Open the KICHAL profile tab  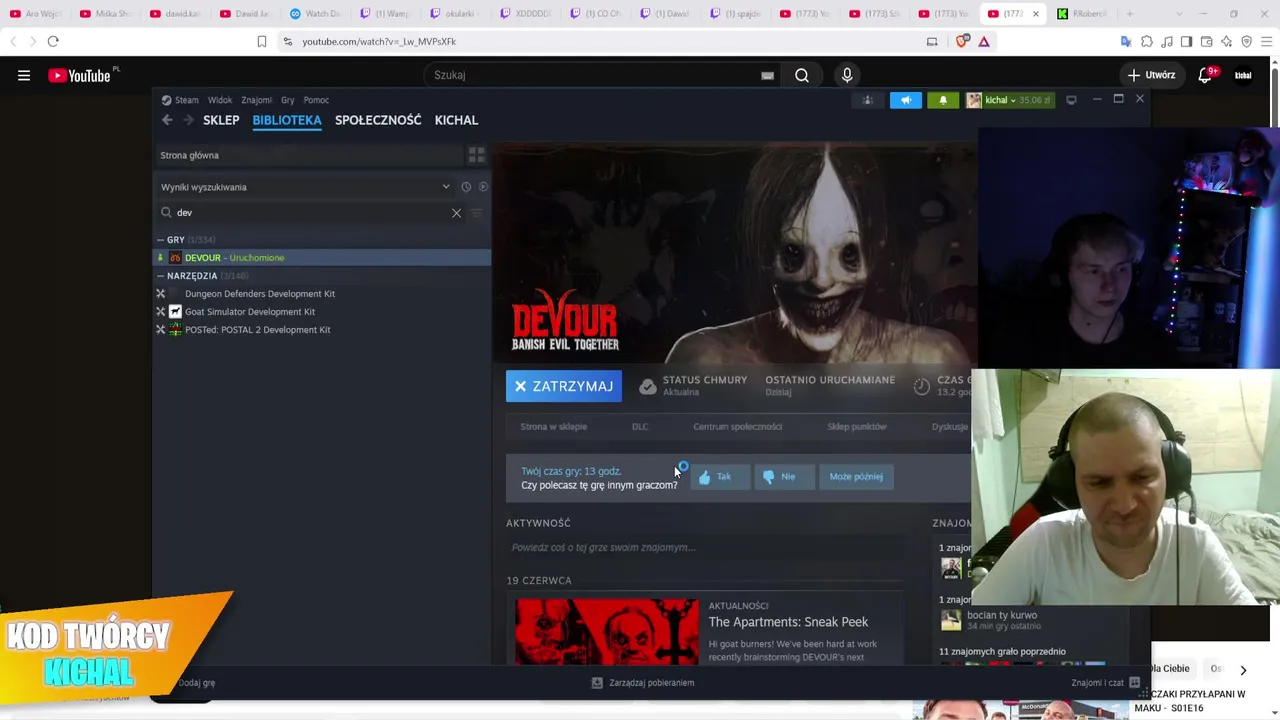tap(456, 120)
